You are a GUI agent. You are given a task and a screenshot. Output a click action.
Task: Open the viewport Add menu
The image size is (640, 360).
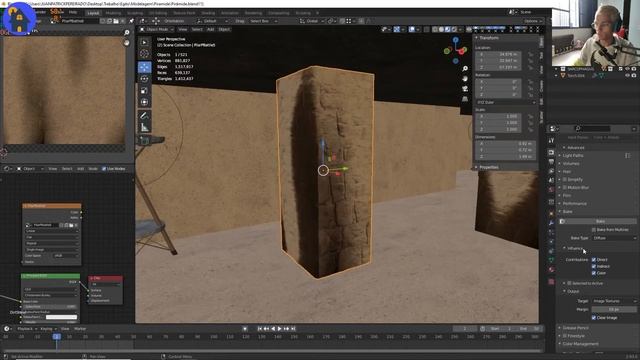pyautogui.click(x=210, y=29)
